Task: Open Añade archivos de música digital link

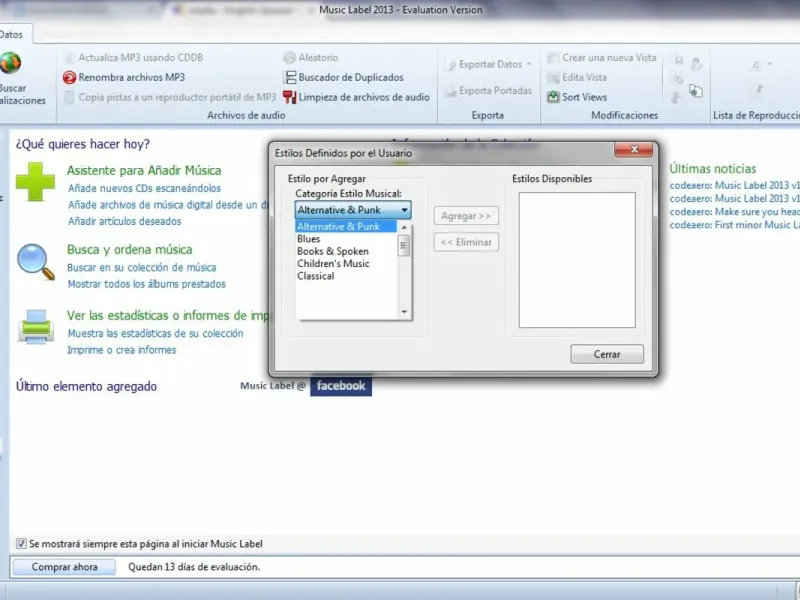Action: [168, 205]
